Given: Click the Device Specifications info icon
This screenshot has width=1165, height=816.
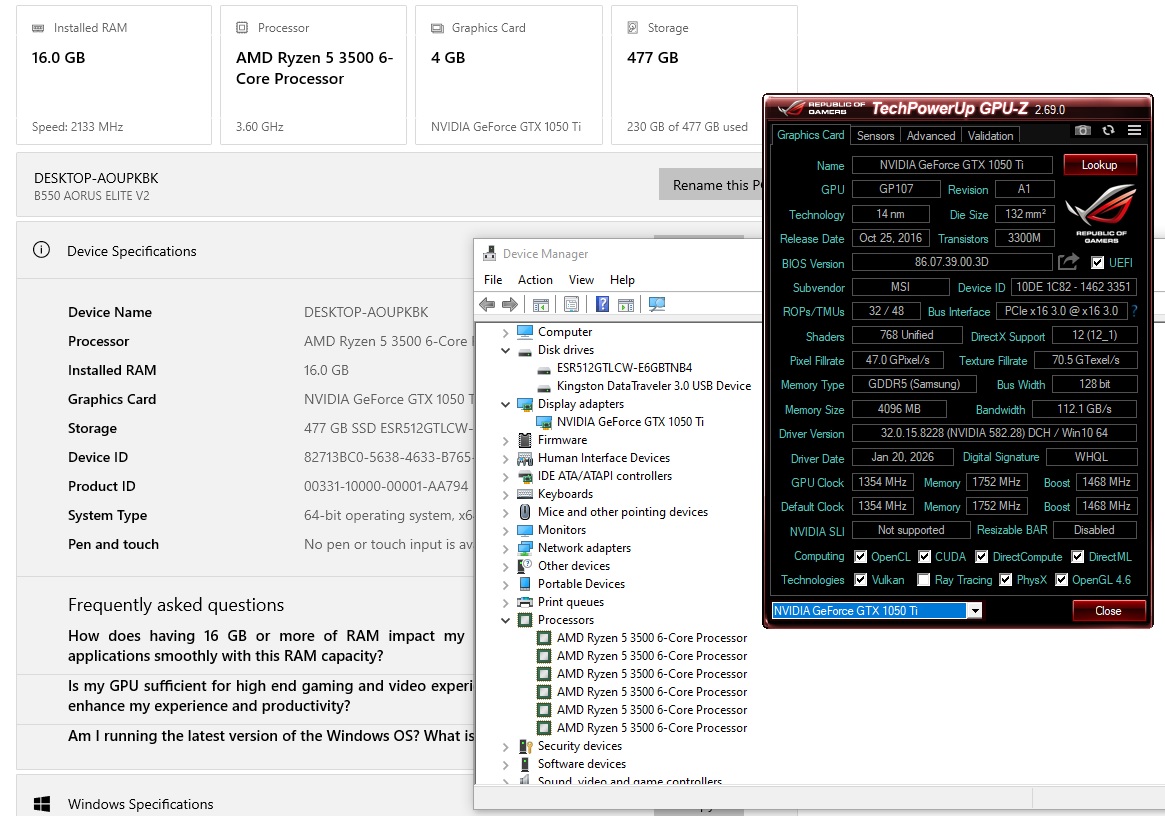Looking at the screenshot, I should click(x=42, y=250).
